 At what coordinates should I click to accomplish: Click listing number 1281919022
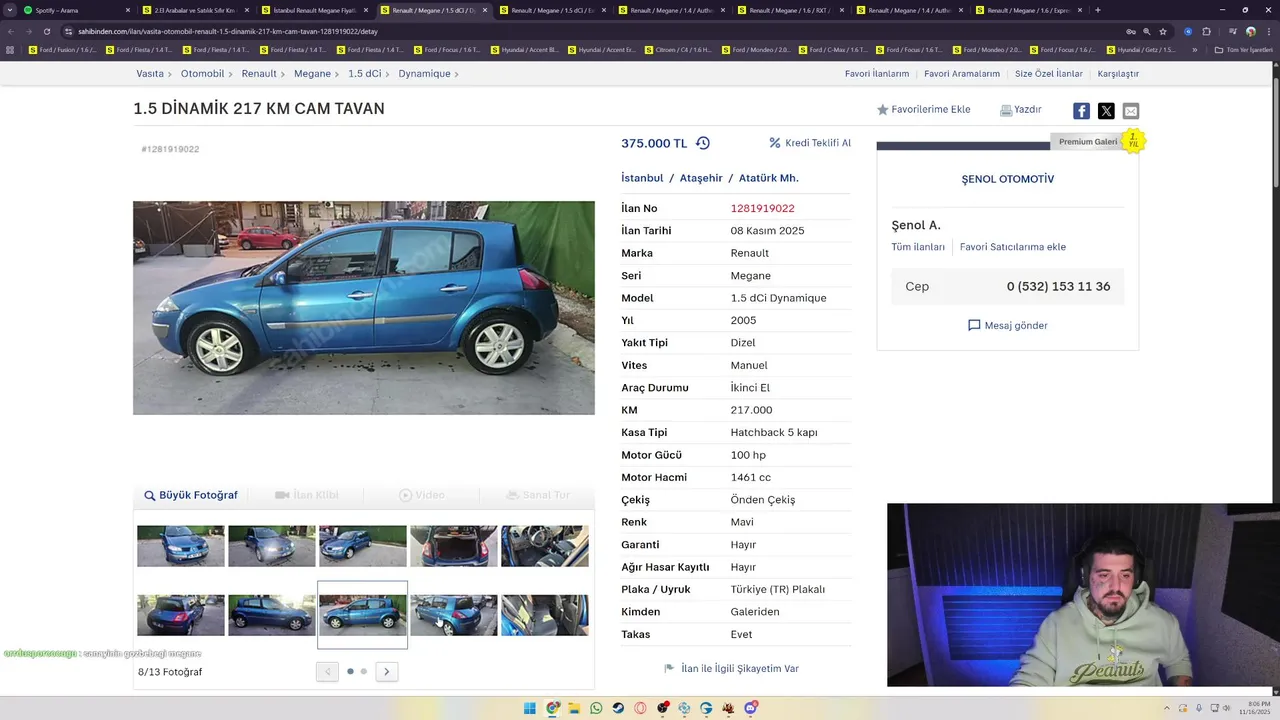[763, 208]
